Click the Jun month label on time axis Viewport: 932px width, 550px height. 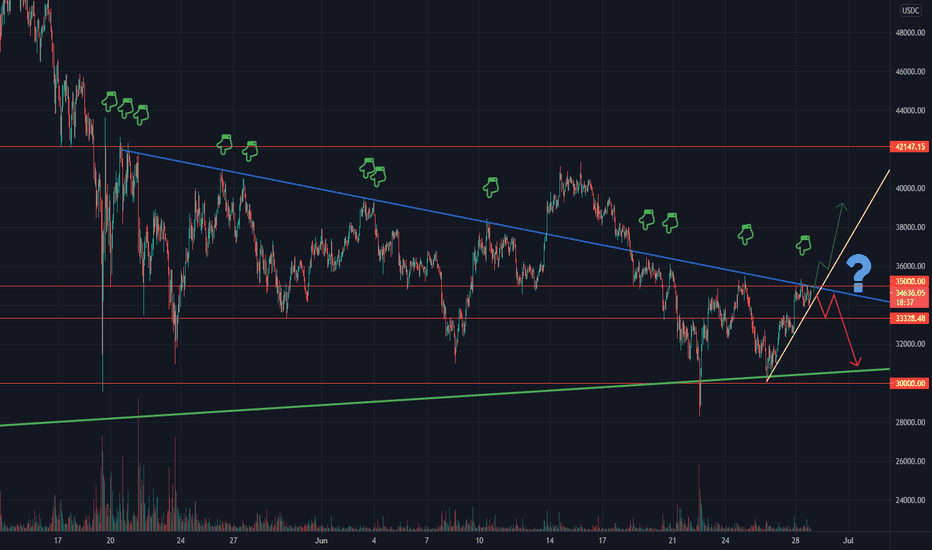tap(321, 540)
